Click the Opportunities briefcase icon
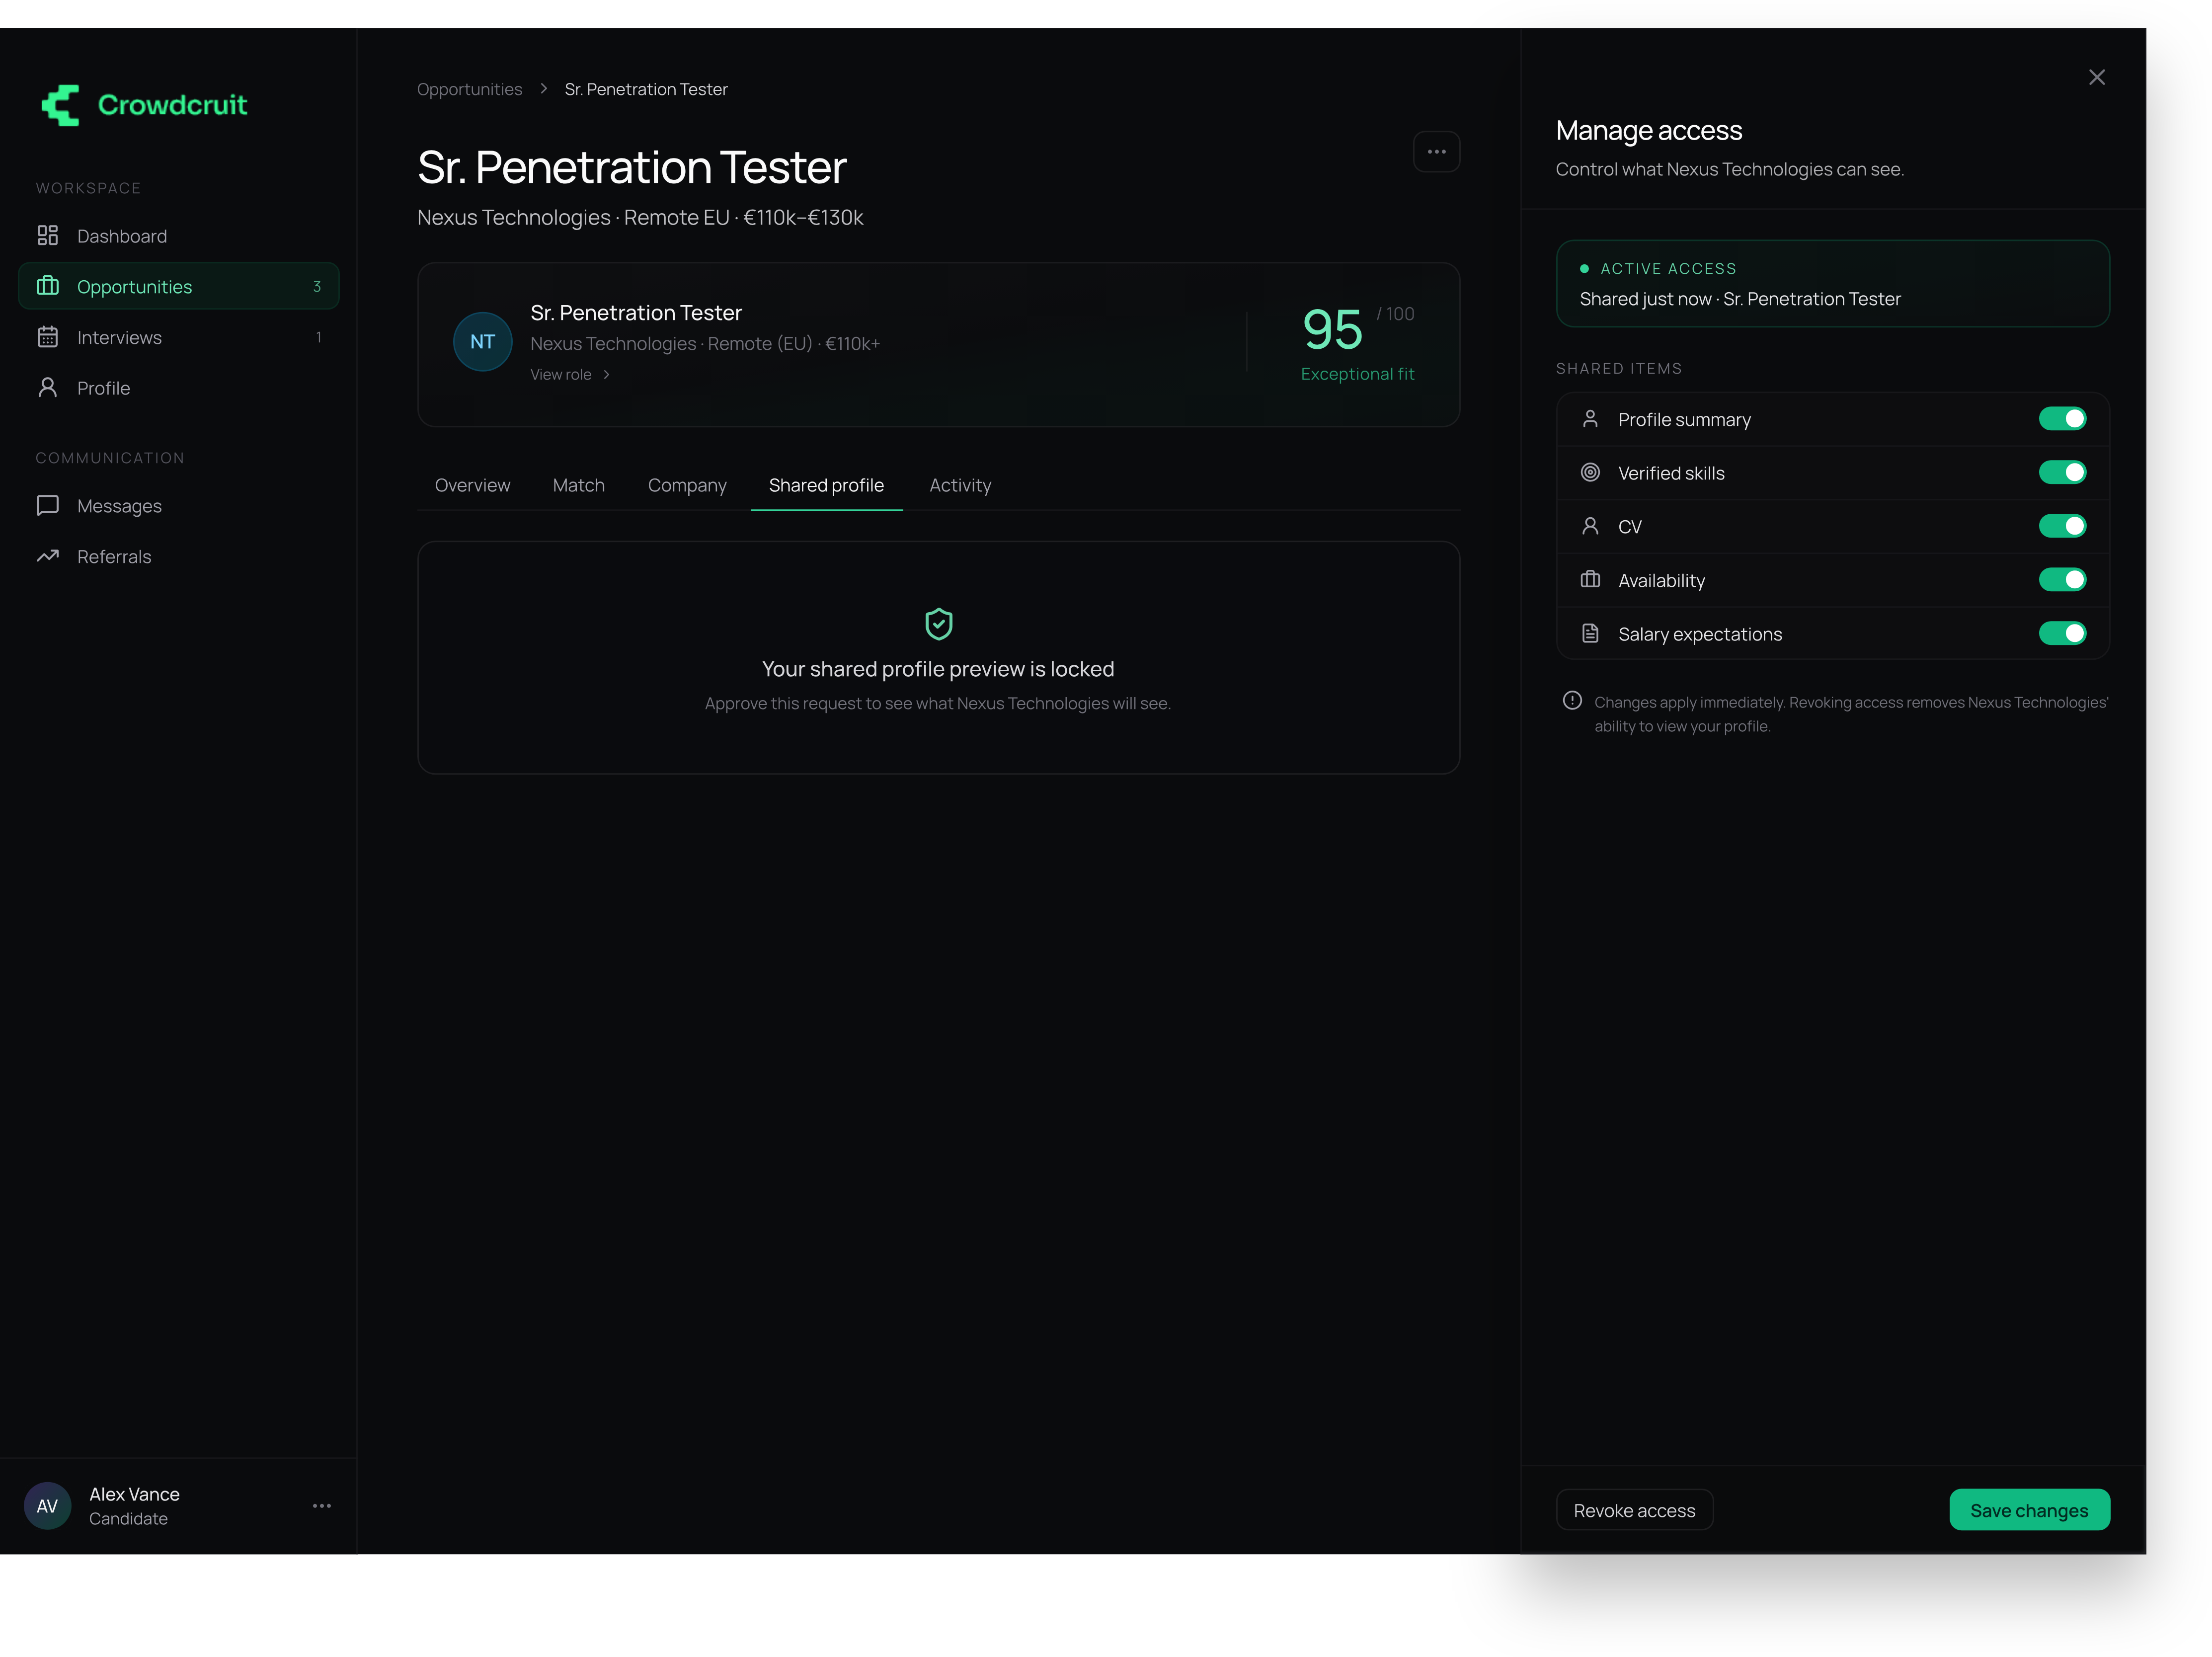Viewport: 2212px width, 1657px height. pyautogui.click(x=47, y=286)
